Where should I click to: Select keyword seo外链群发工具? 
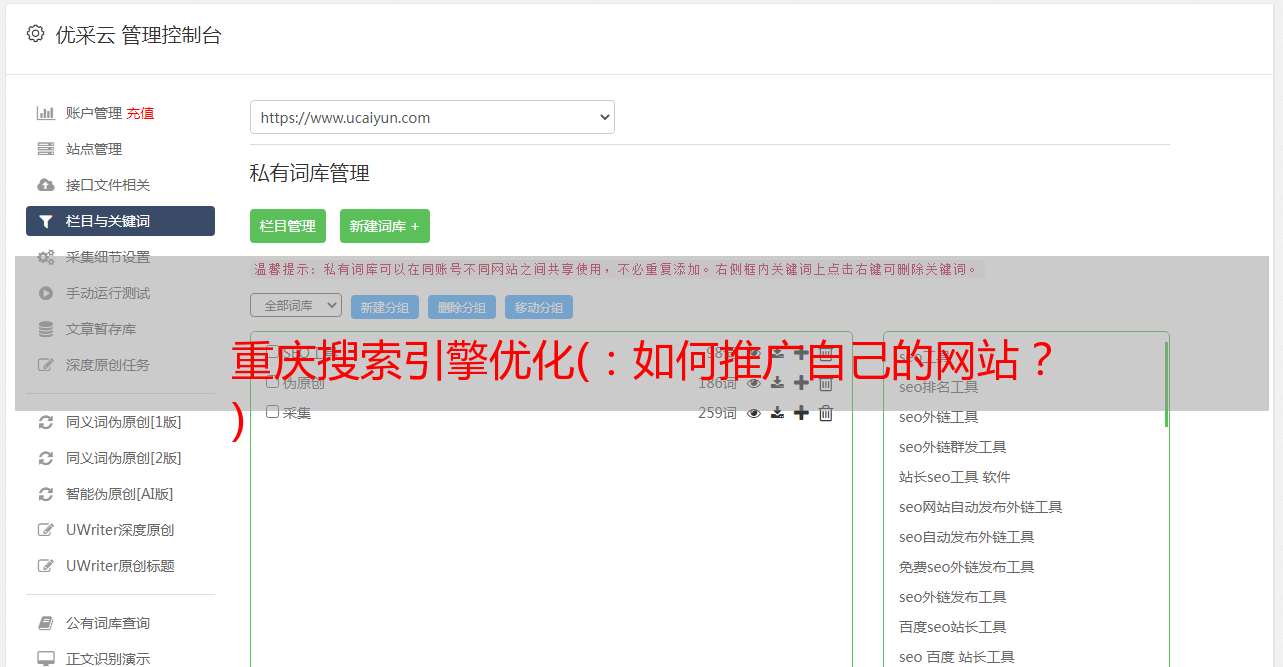coord(953,447)
